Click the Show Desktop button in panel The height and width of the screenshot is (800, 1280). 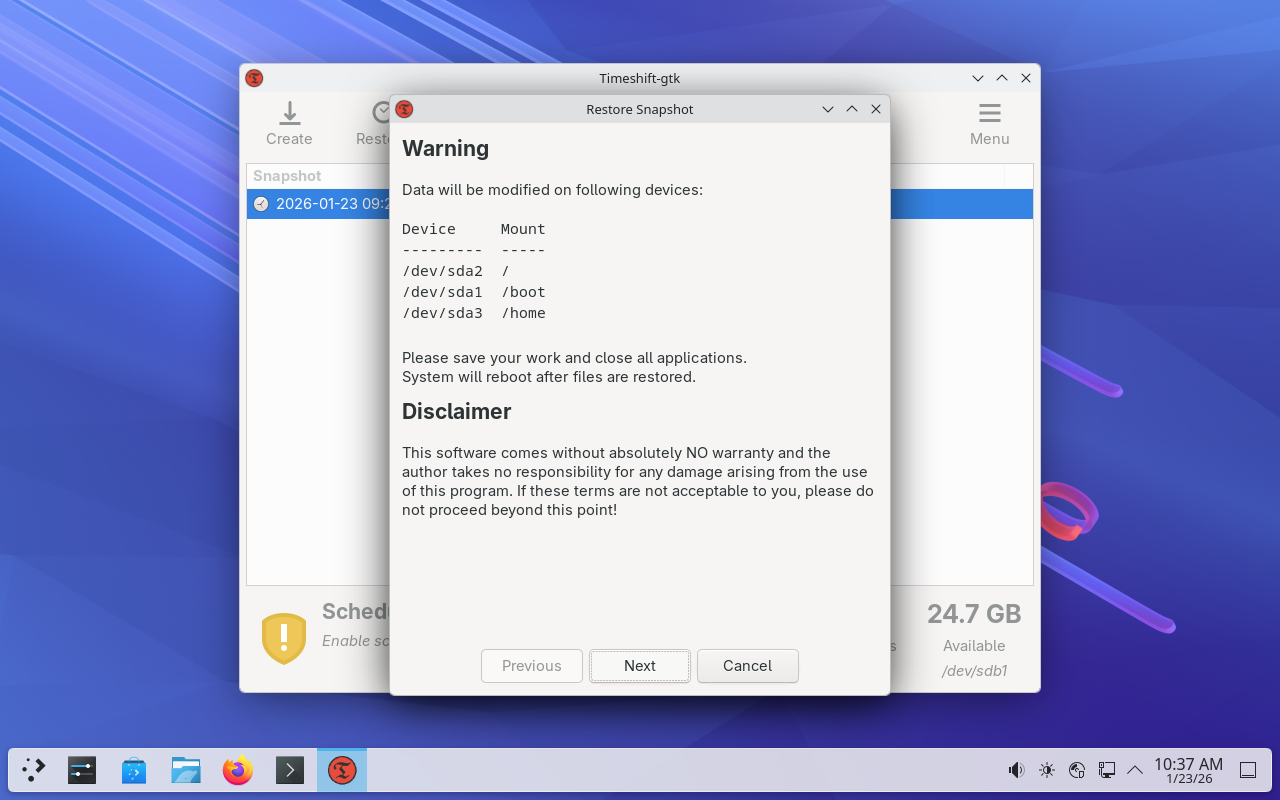1248,770
